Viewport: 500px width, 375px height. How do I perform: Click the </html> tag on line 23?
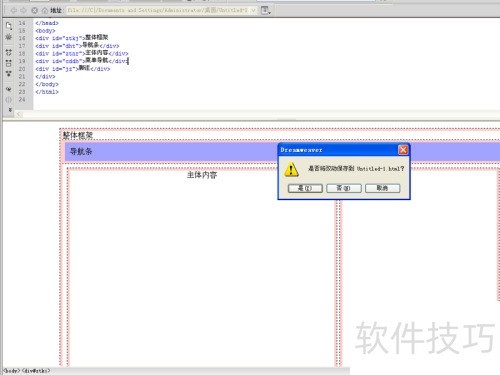click(x=47, y=92)
